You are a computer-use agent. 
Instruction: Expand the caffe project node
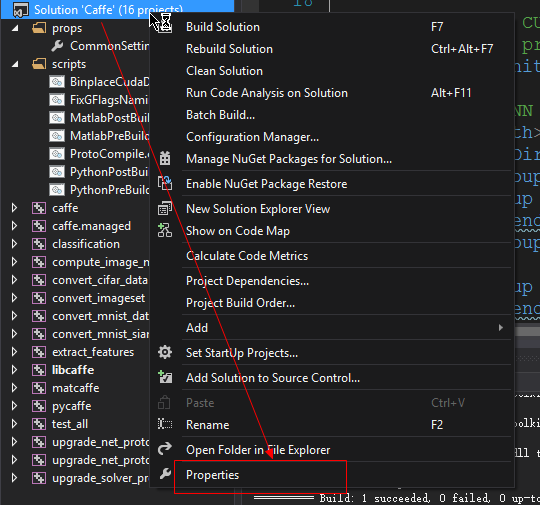(x=14, y=208)
